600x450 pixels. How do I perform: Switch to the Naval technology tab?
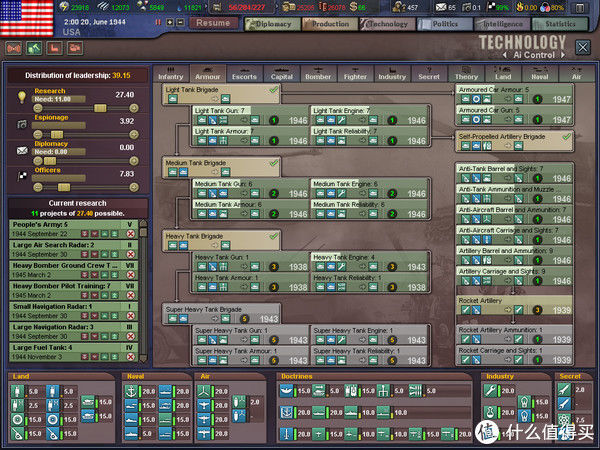(540, 73)
